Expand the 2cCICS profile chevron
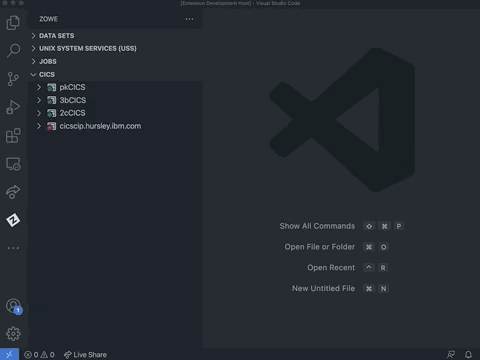480x360 pixels. [39, 113]
